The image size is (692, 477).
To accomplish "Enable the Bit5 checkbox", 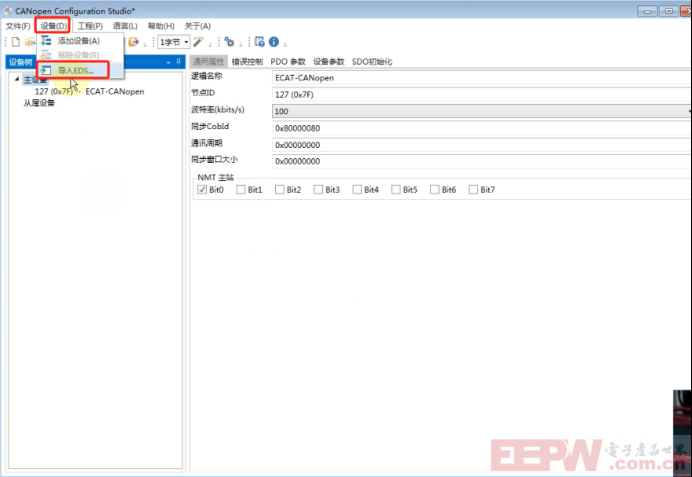I will coord(396,190).
